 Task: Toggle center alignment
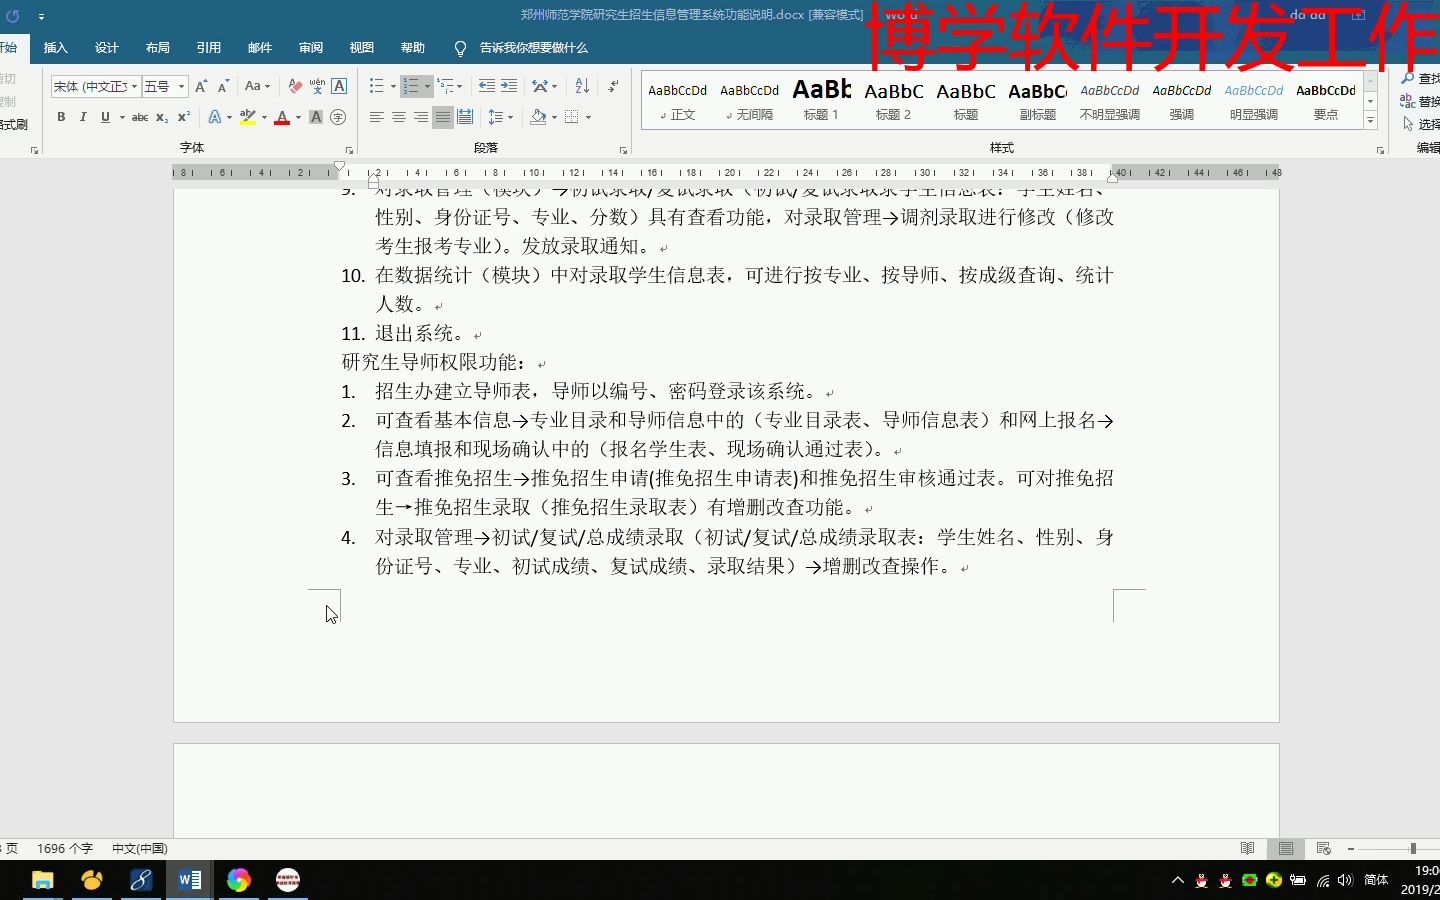click(399, 117)
